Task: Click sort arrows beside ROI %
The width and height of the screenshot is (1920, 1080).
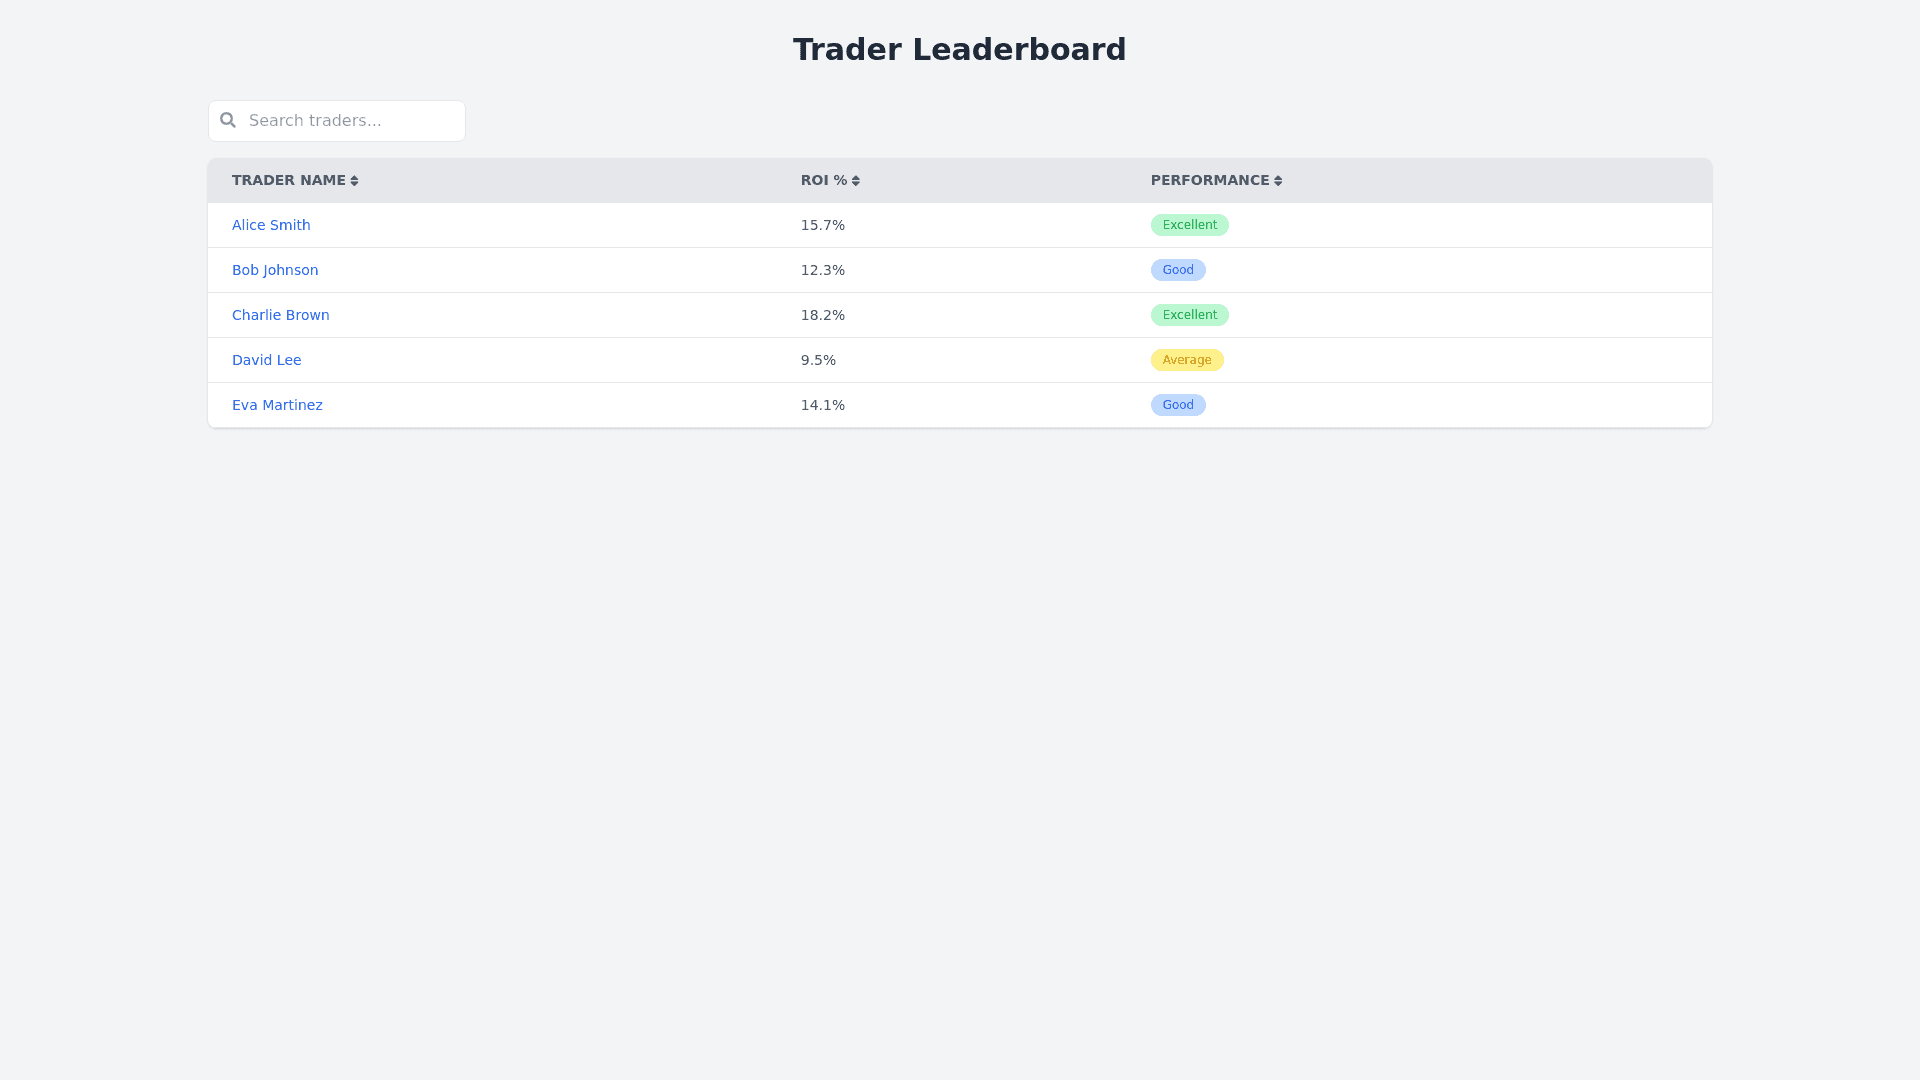Action: point(855,181)
